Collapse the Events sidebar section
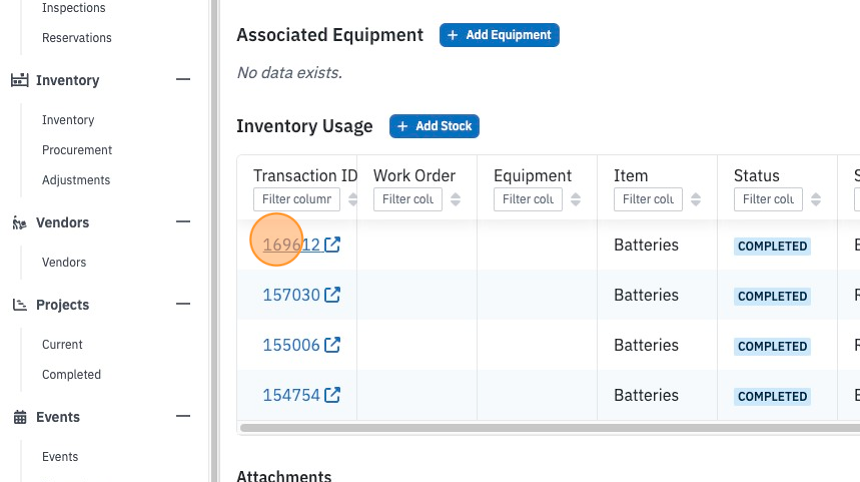 coord(183,416)
